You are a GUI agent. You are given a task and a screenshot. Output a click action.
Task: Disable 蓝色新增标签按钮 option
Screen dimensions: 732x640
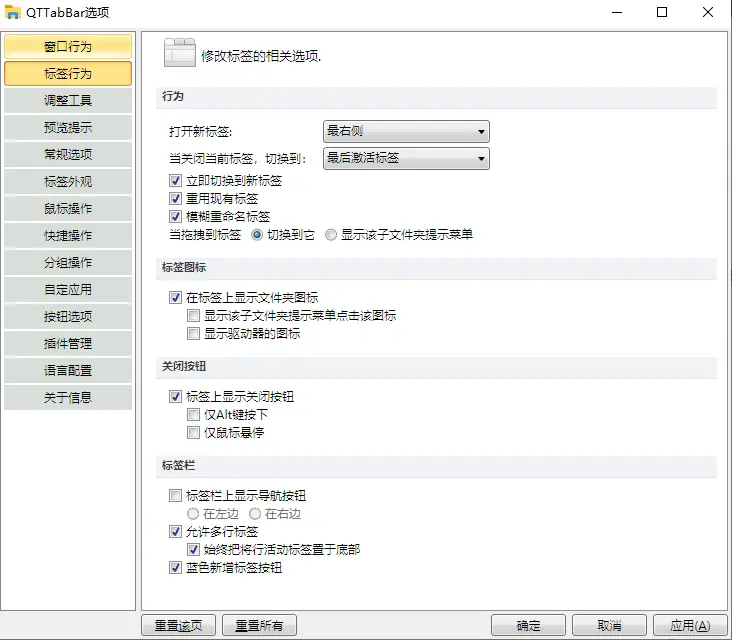pyautogui.click(x=176, y=568)
